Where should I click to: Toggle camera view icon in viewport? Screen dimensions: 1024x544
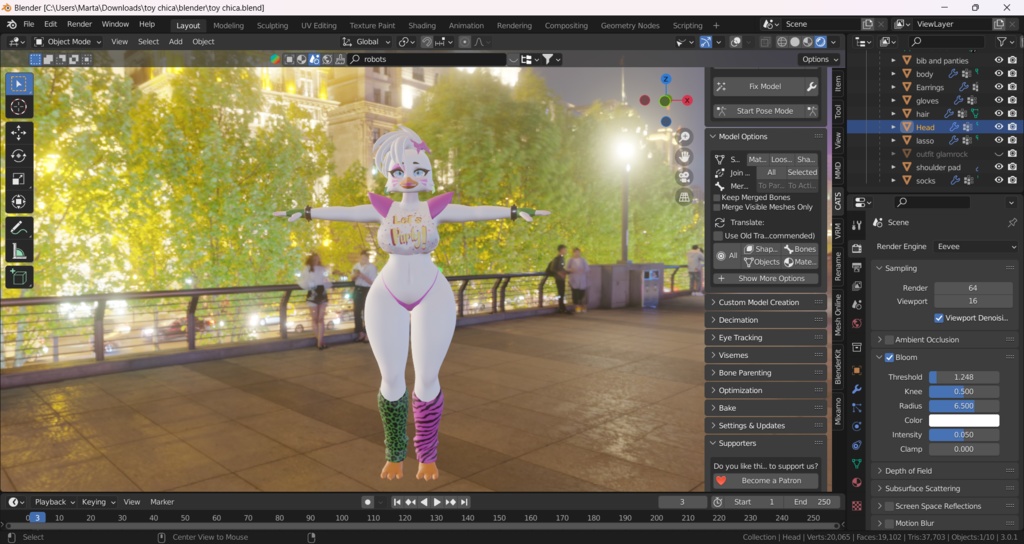tap(684, 177)
